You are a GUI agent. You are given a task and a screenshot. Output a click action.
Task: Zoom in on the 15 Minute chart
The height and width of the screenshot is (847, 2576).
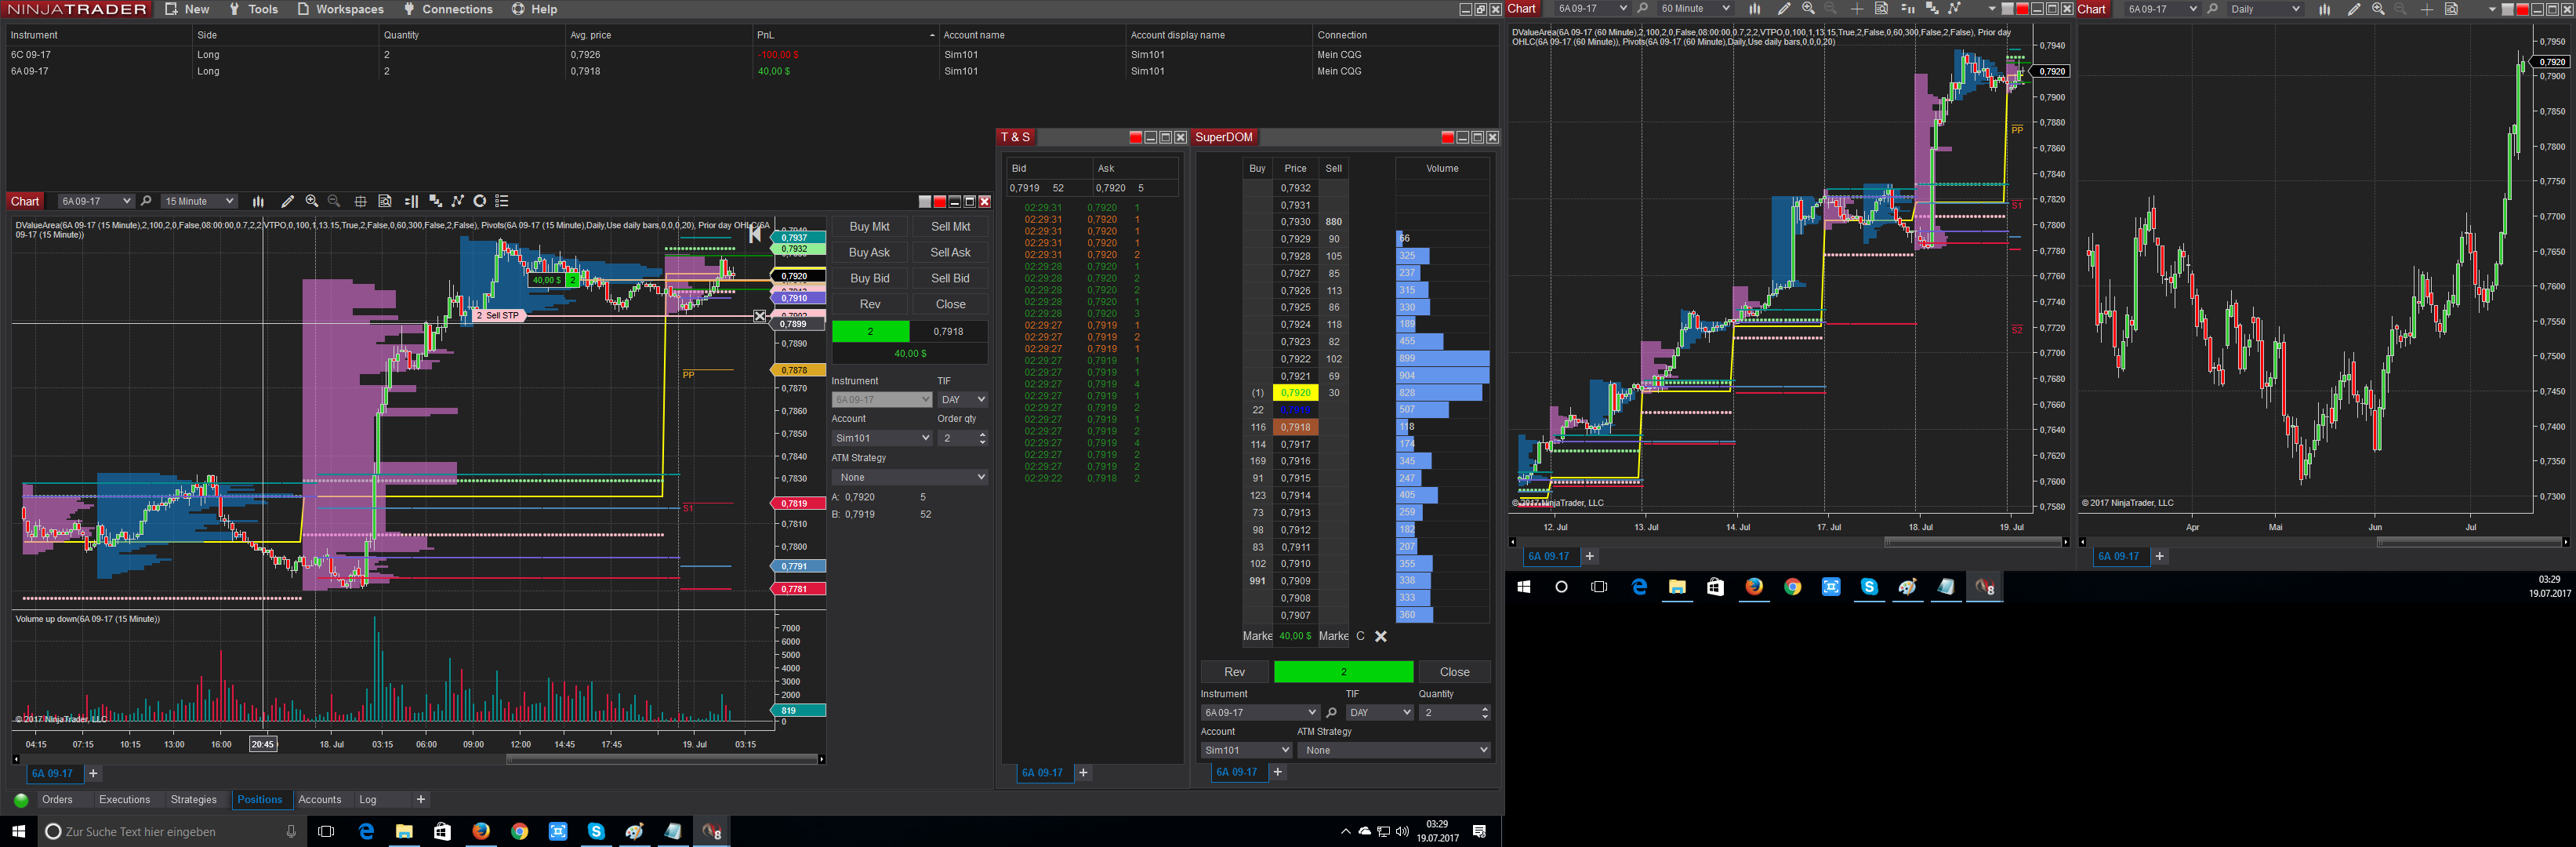pyautogui.click(x=312, y=201)
